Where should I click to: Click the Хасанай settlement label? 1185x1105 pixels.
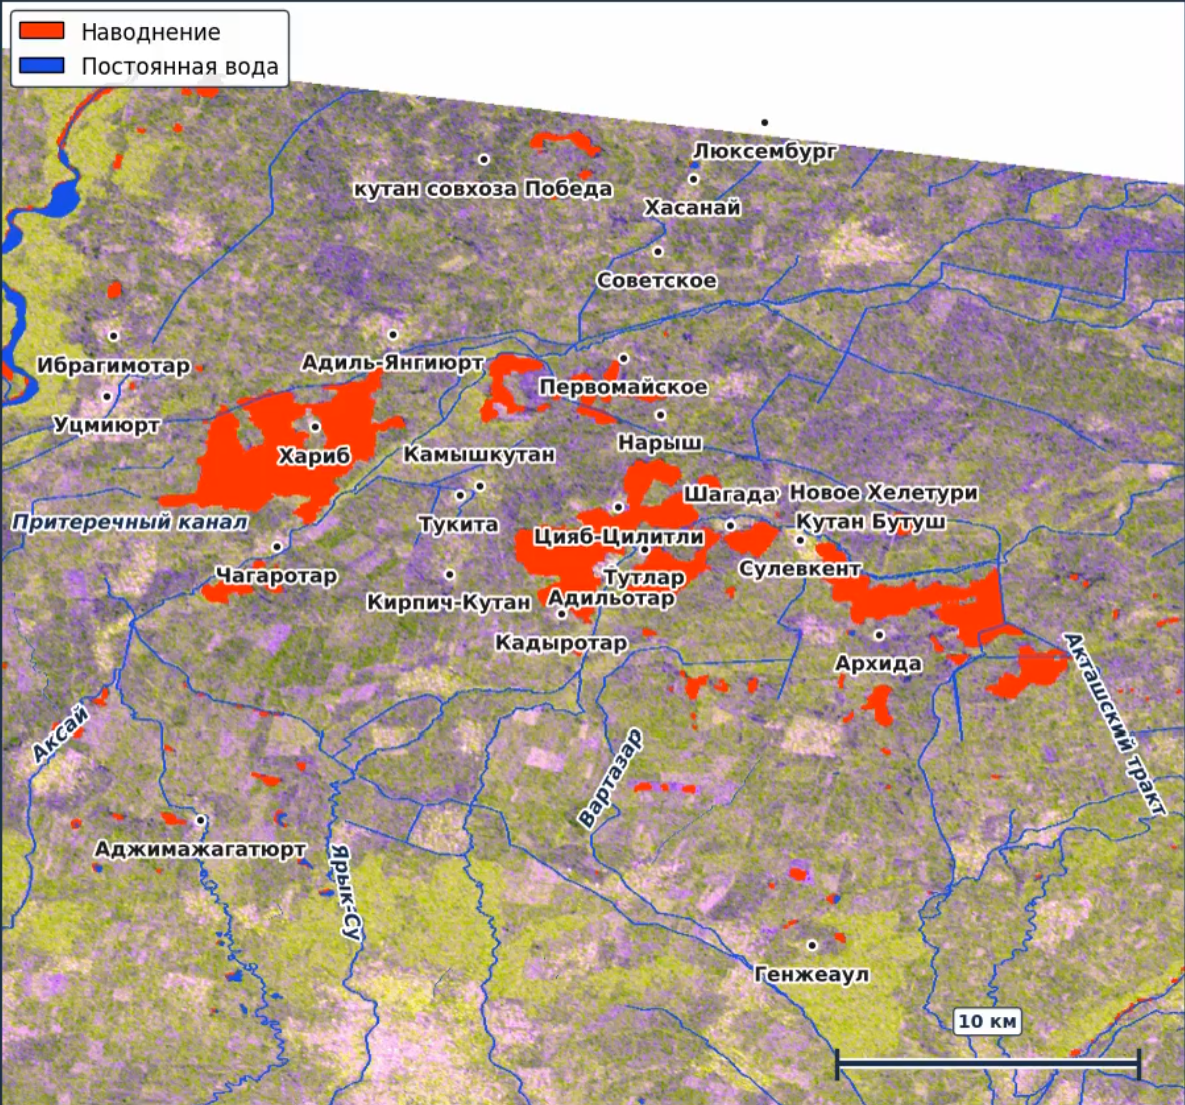(x=692, y=207)
